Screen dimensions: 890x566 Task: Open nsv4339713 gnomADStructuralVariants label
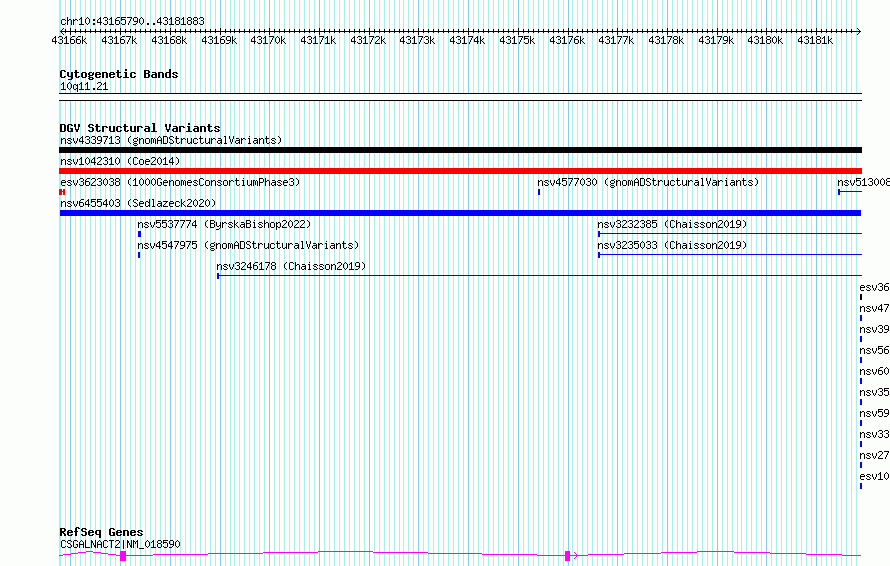point(171,140)
